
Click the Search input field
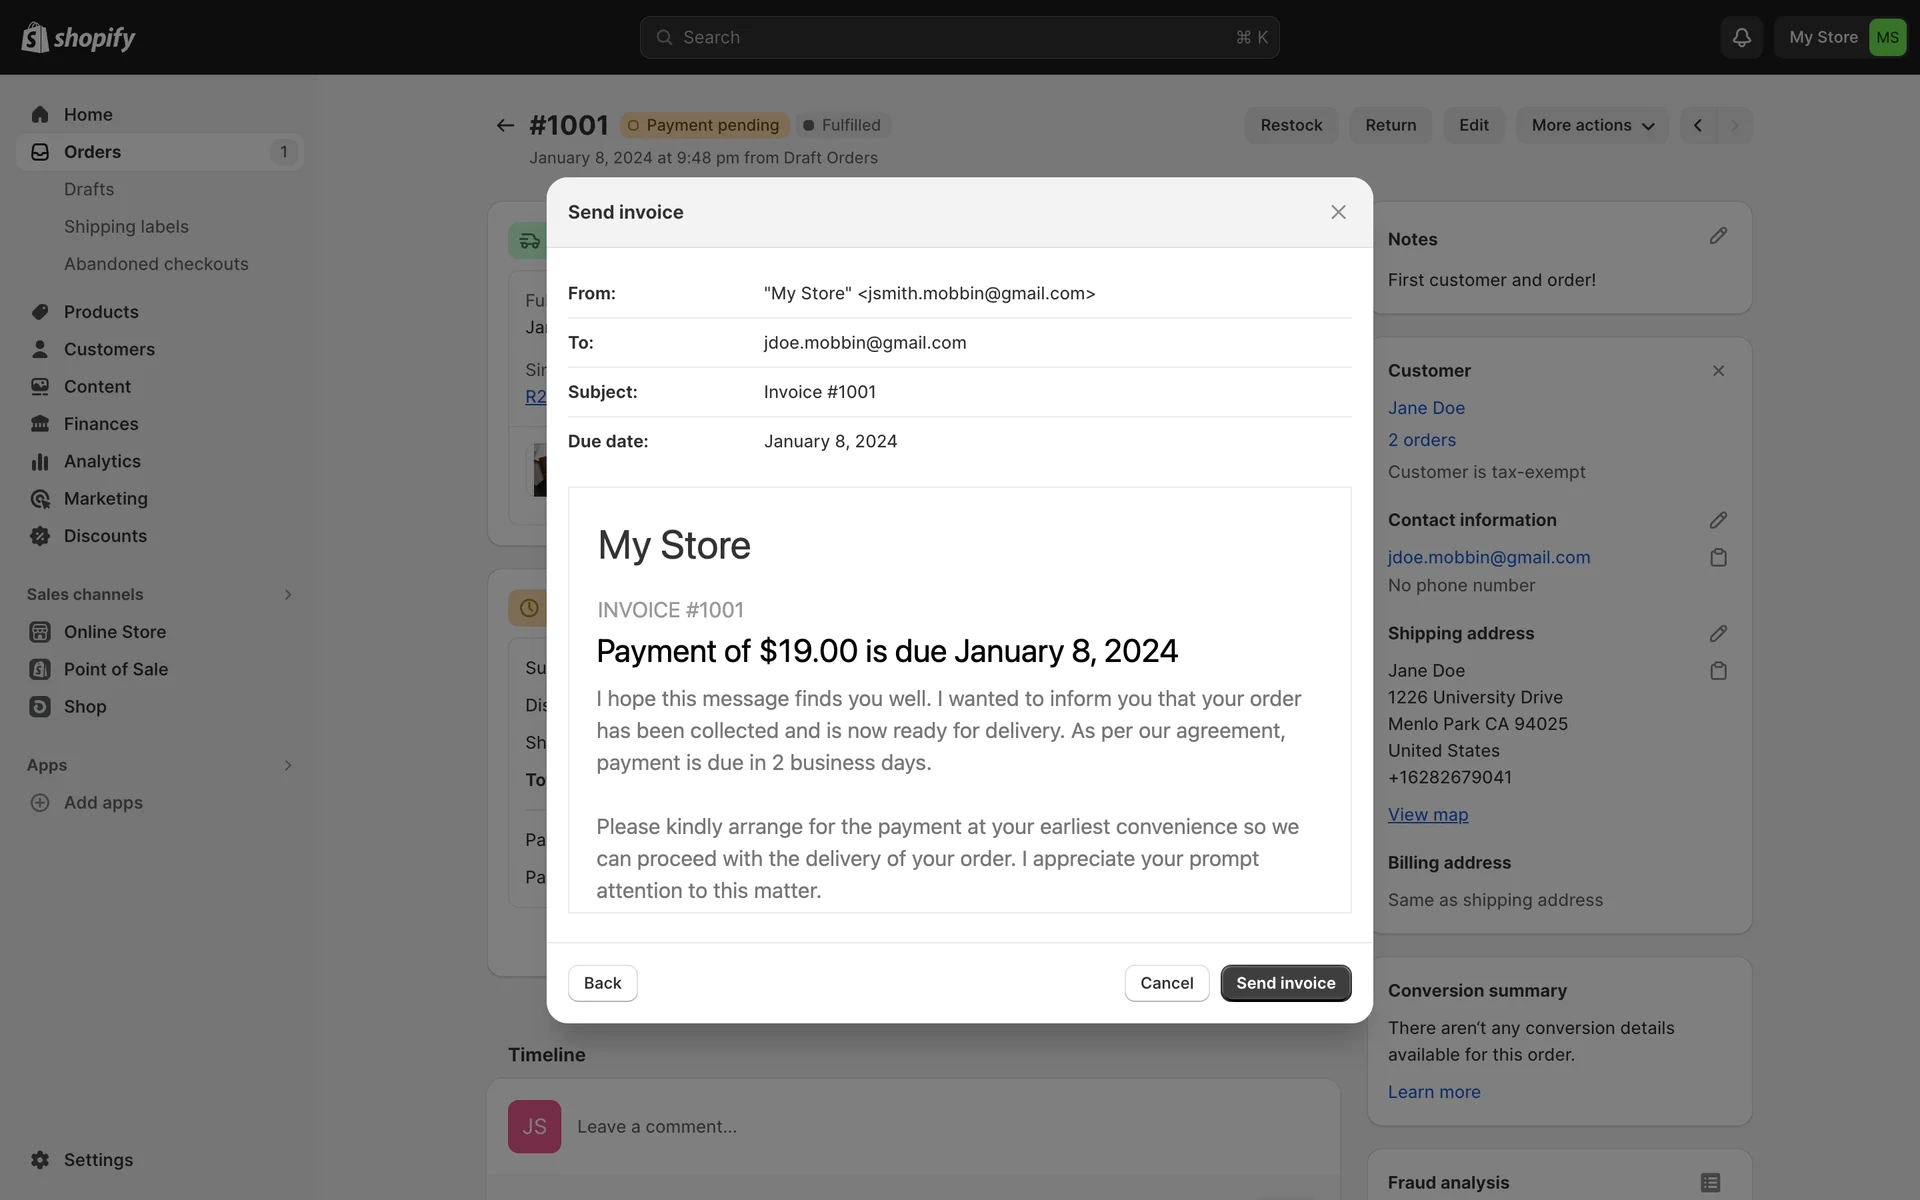click(958, 37)
